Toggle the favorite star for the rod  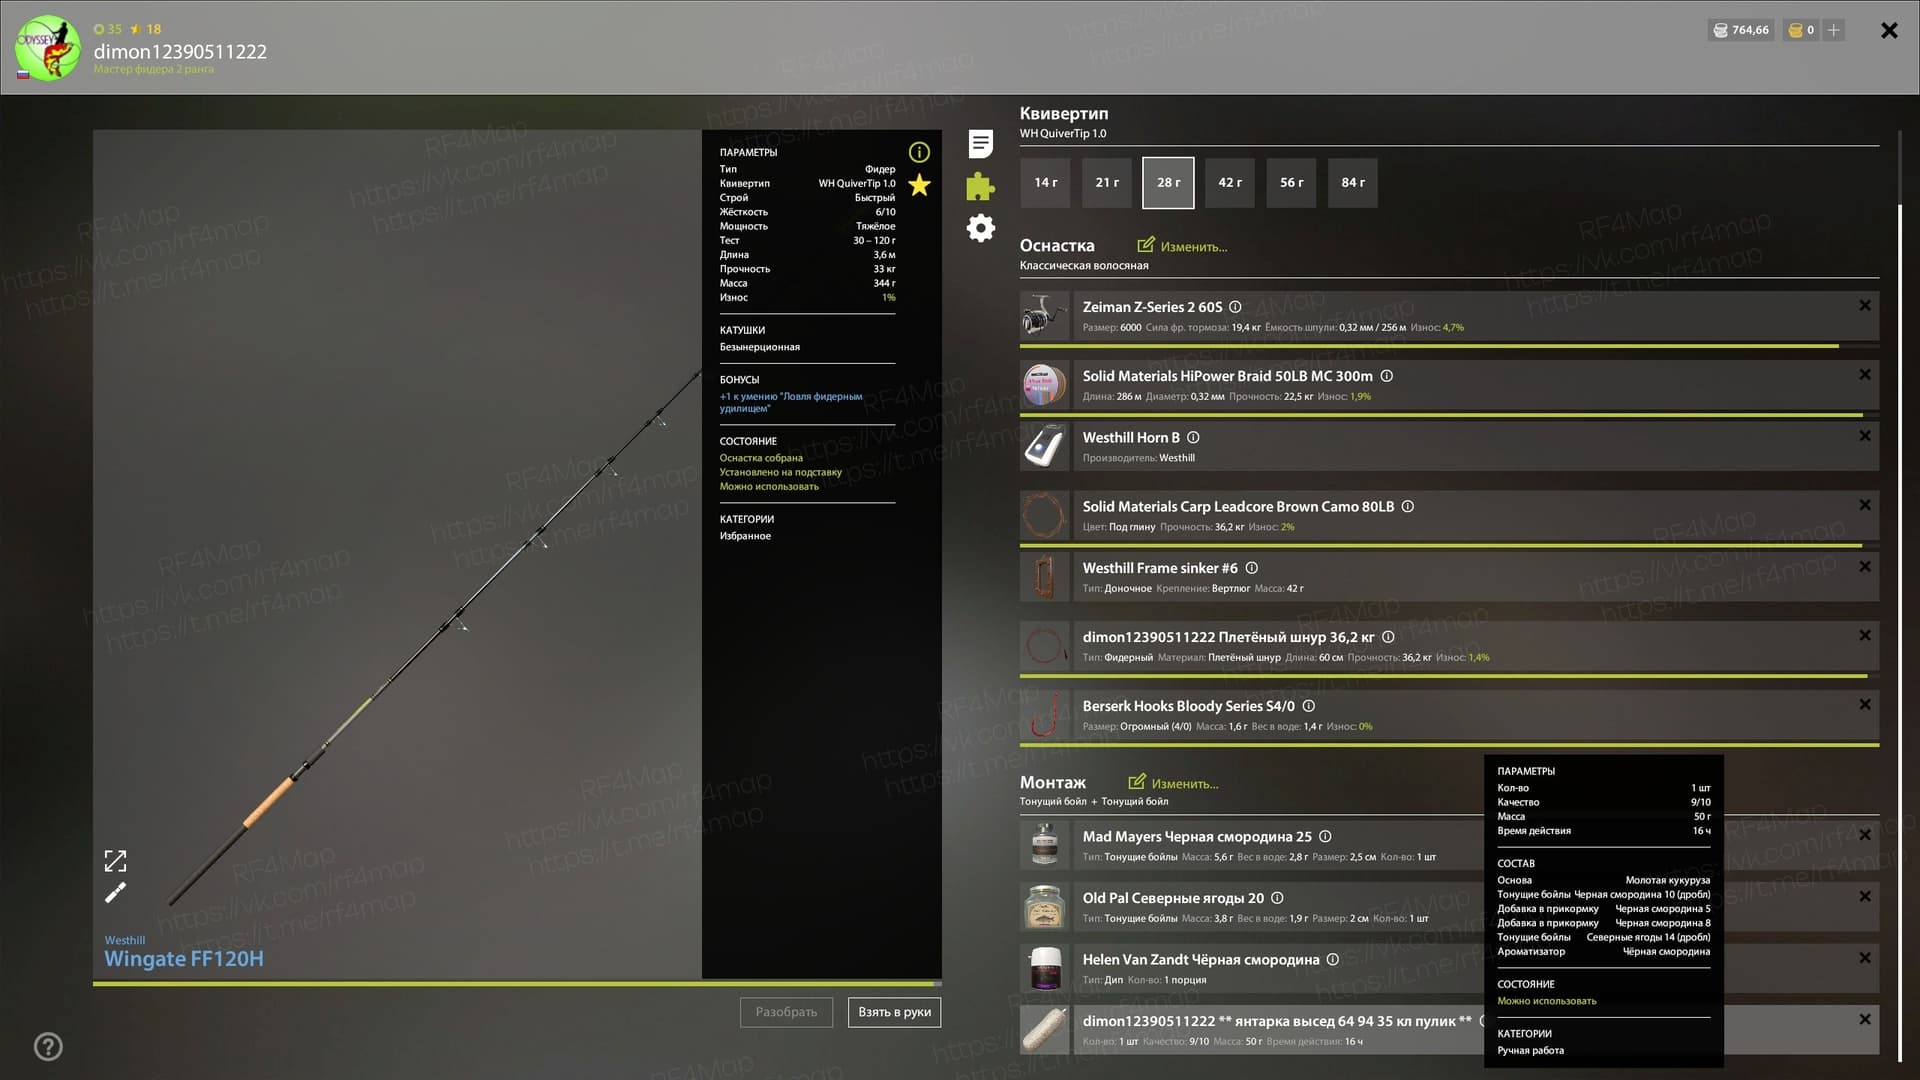click(x=919, y=185)
